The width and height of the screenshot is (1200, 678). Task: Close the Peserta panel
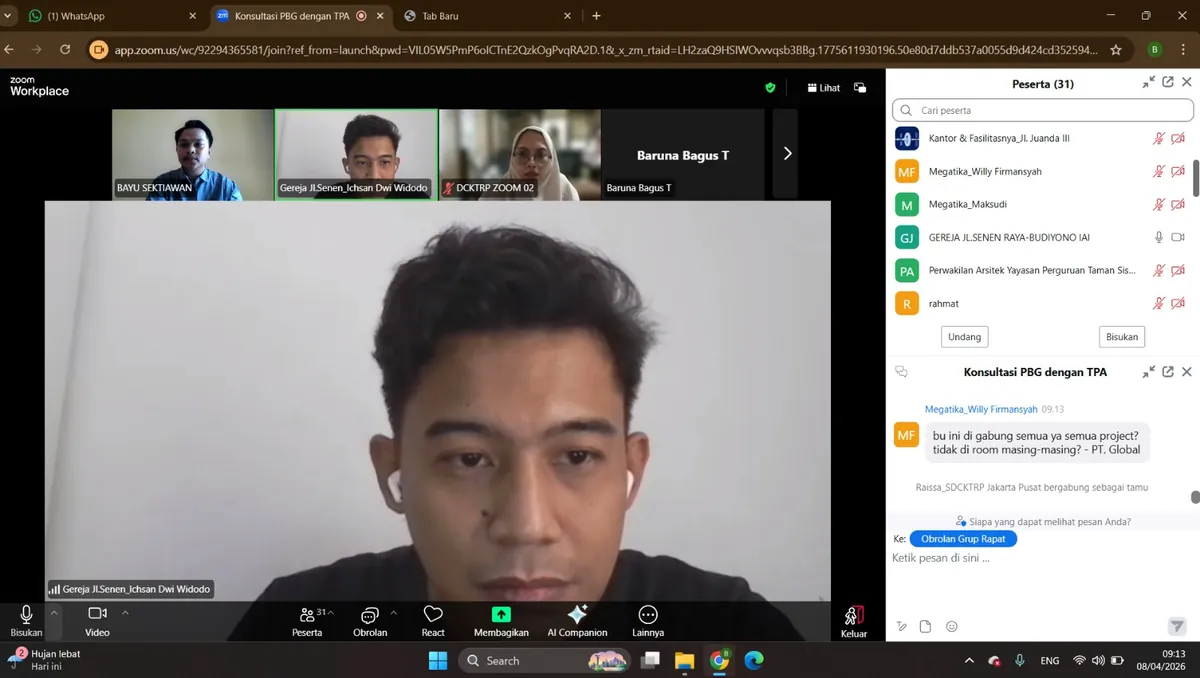1187,83
